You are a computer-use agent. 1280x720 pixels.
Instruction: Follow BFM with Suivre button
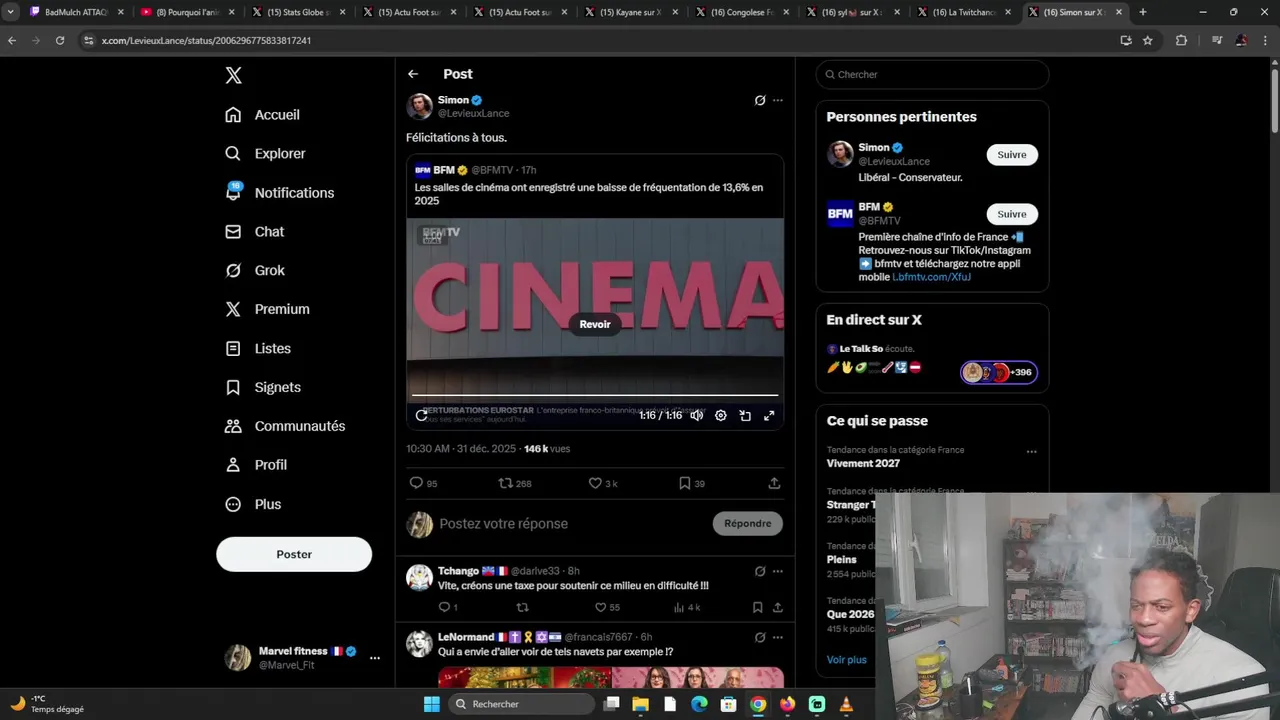(x=1012, y=214)
